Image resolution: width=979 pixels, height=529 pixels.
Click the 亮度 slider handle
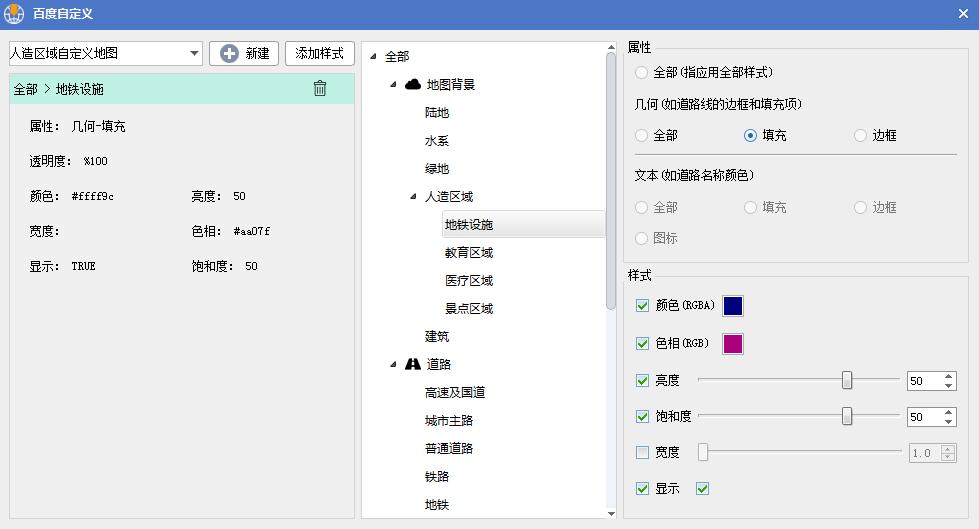point(847,380)
